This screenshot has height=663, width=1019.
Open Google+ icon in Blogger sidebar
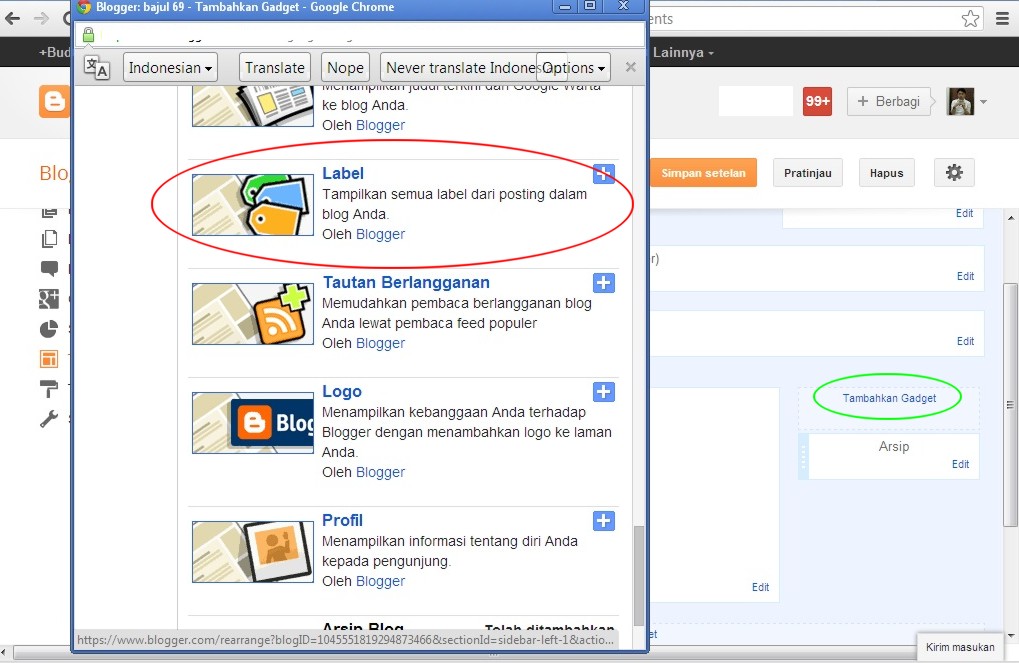point(49,299)
